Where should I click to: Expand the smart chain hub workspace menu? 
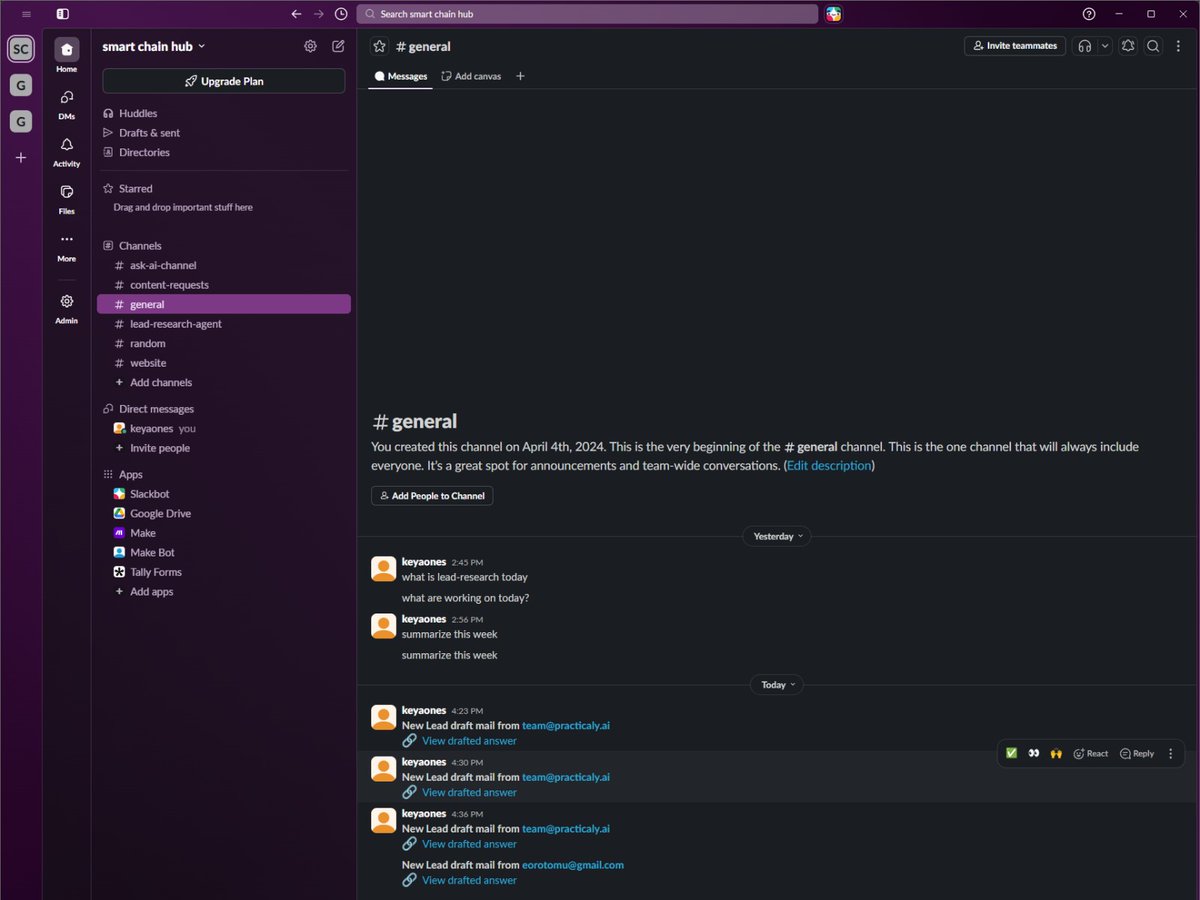click(153, 46)
